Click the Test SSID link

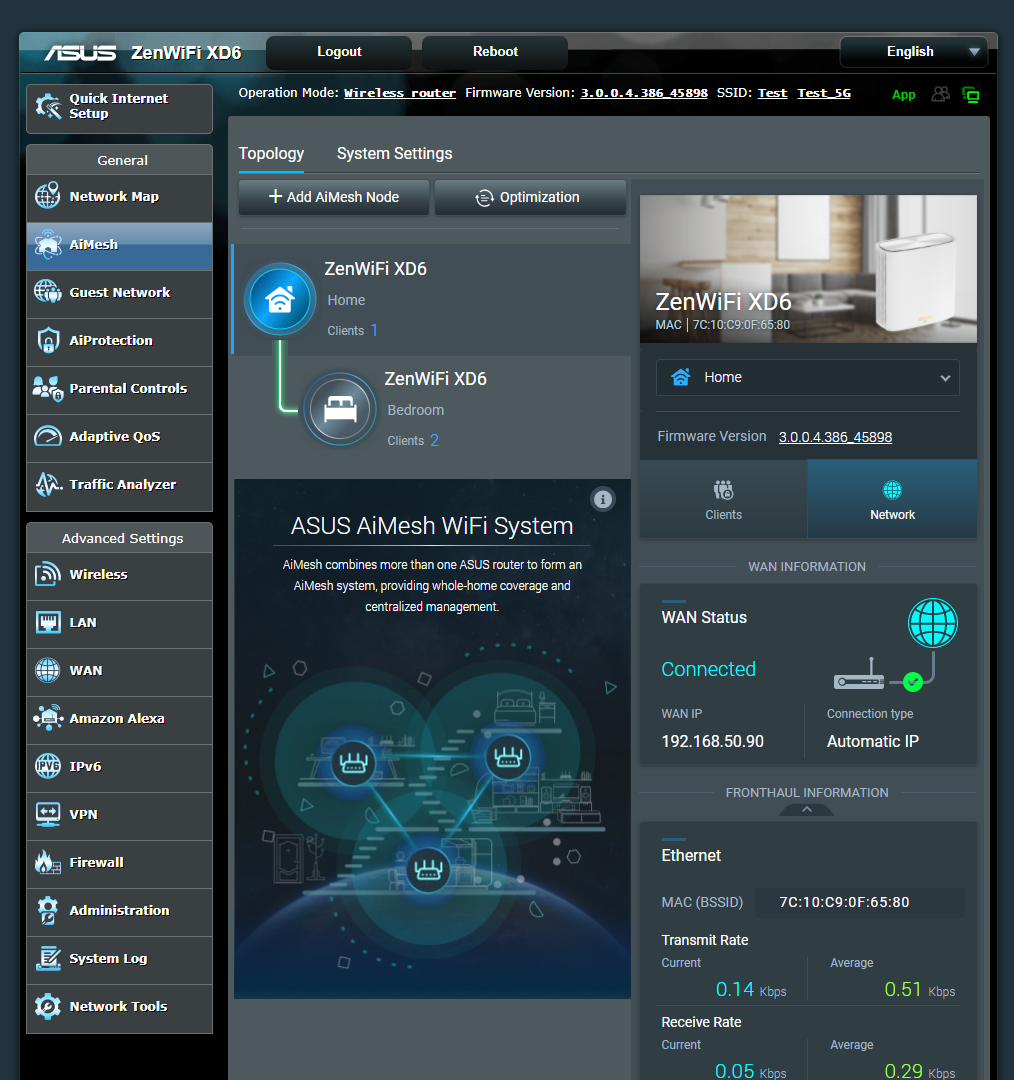(x=772, y=93)
